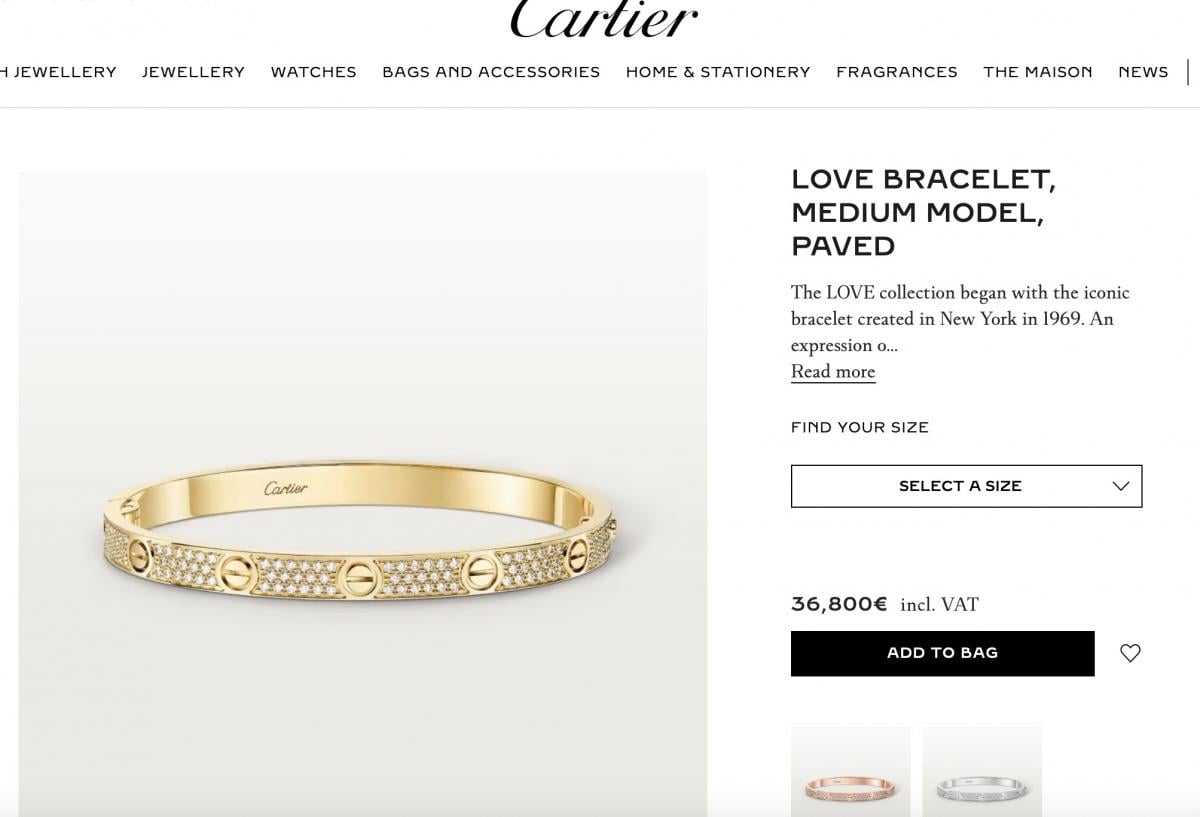1200x817 pixels.
Task: Expand description with Read more link
Action: (833, 372)
